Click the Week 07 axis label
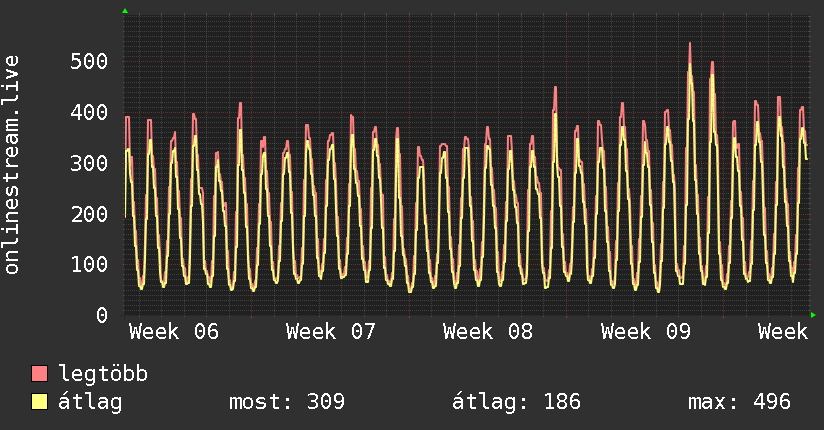 (x=331, y=332)
